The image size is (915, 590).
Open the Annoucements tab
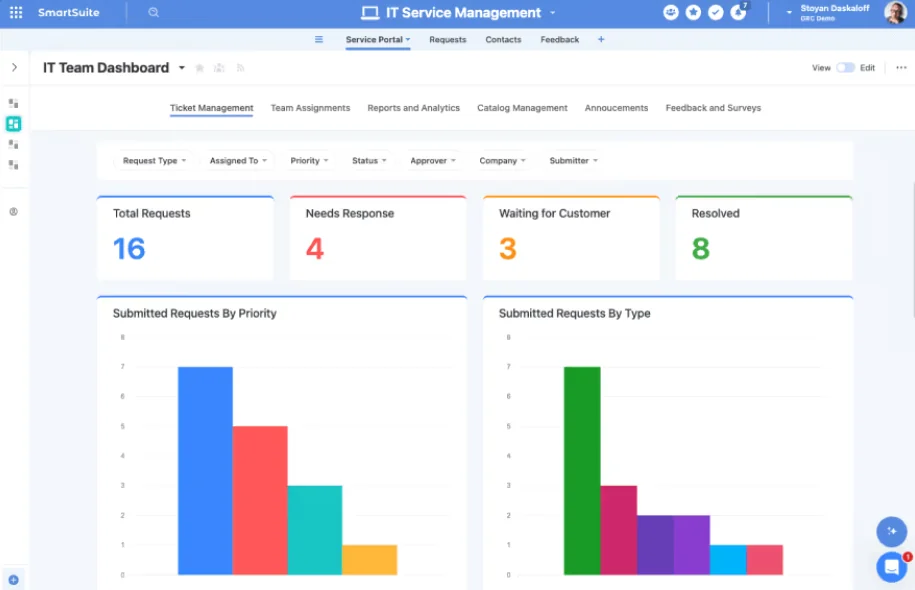click(x=616, y=108)
